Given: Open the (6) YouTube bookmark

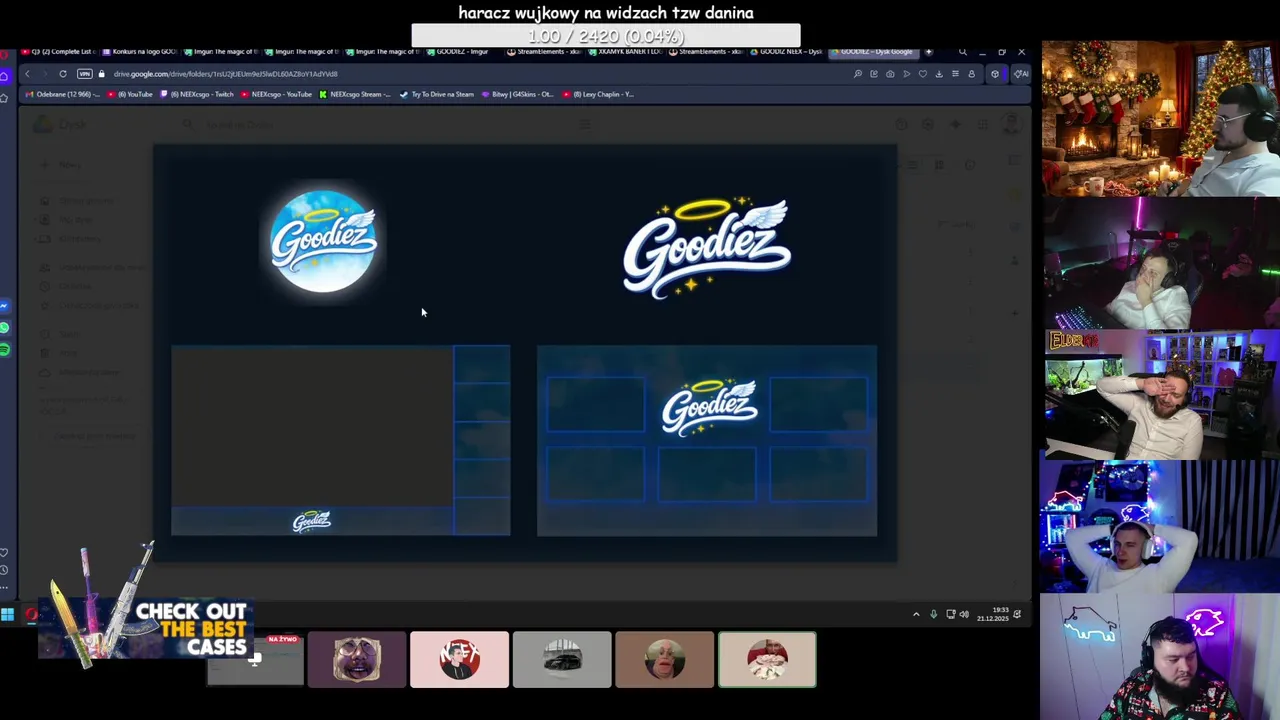Looking at the screenshot, I should (130, 94).
